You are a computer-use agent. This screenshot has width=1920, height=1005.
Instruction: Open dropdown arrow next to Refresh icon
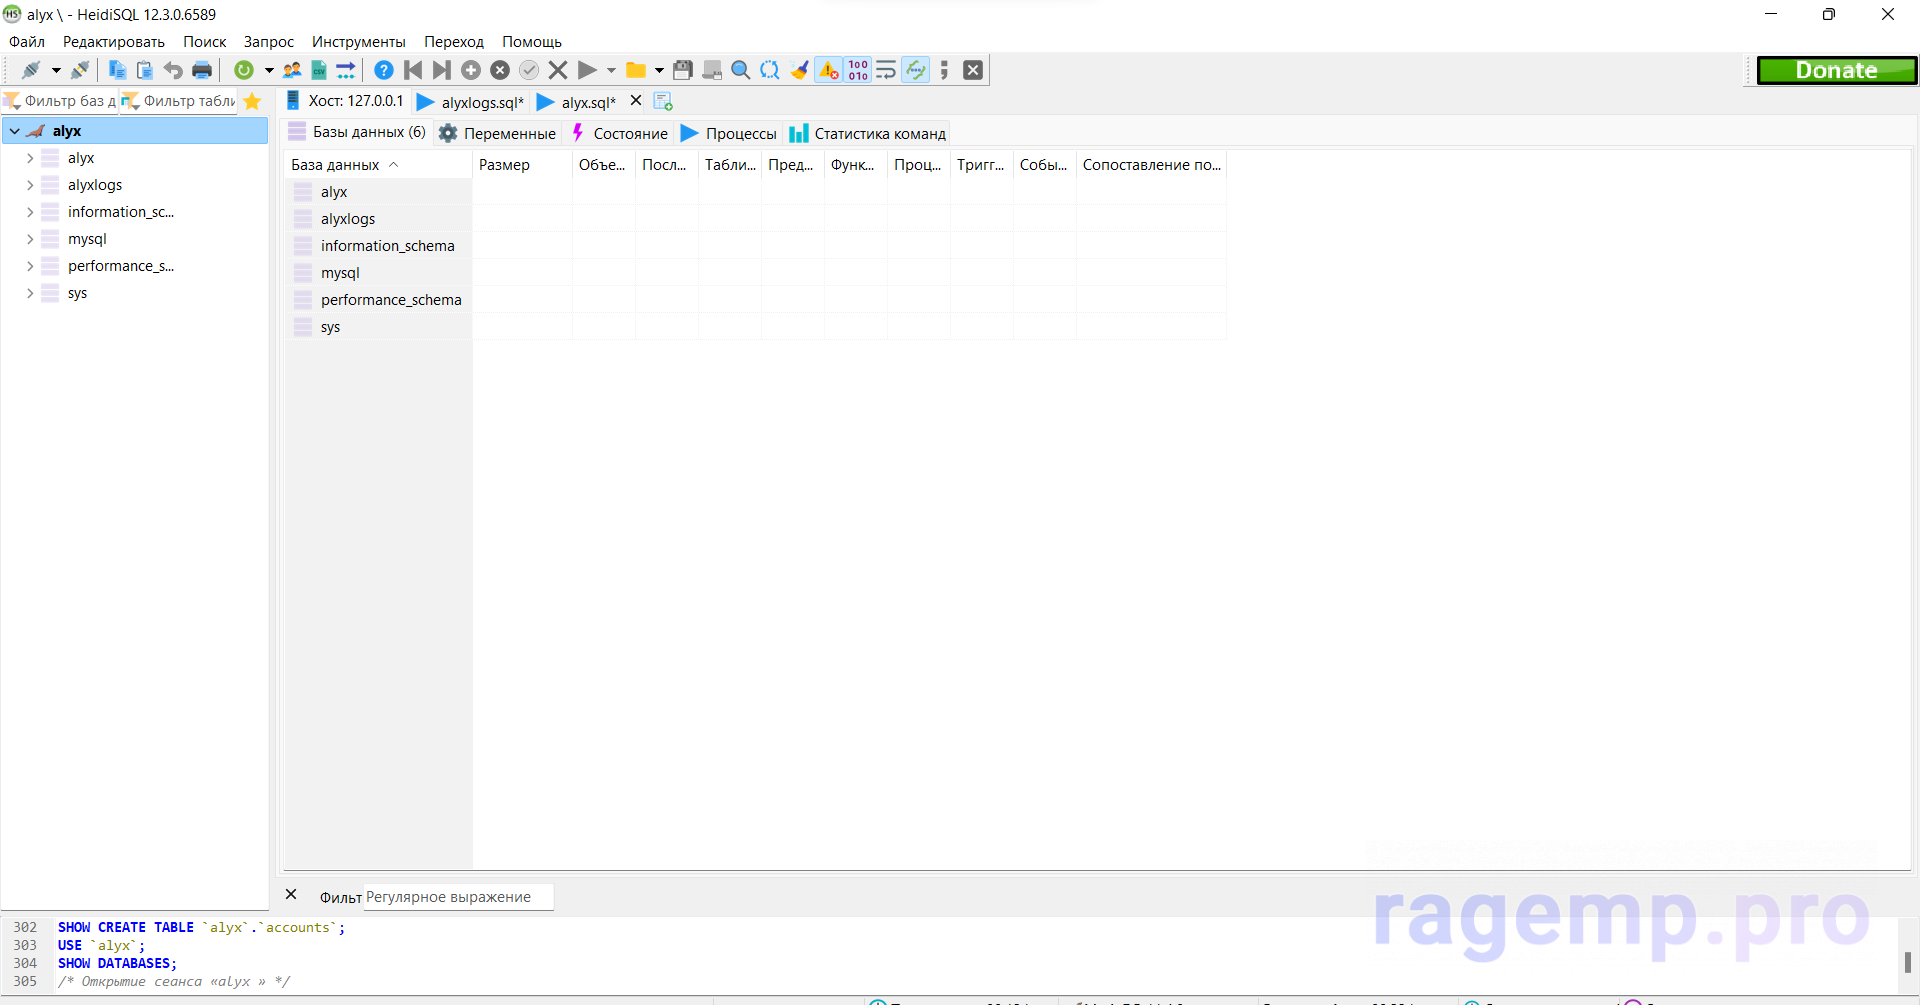[268, 70]
